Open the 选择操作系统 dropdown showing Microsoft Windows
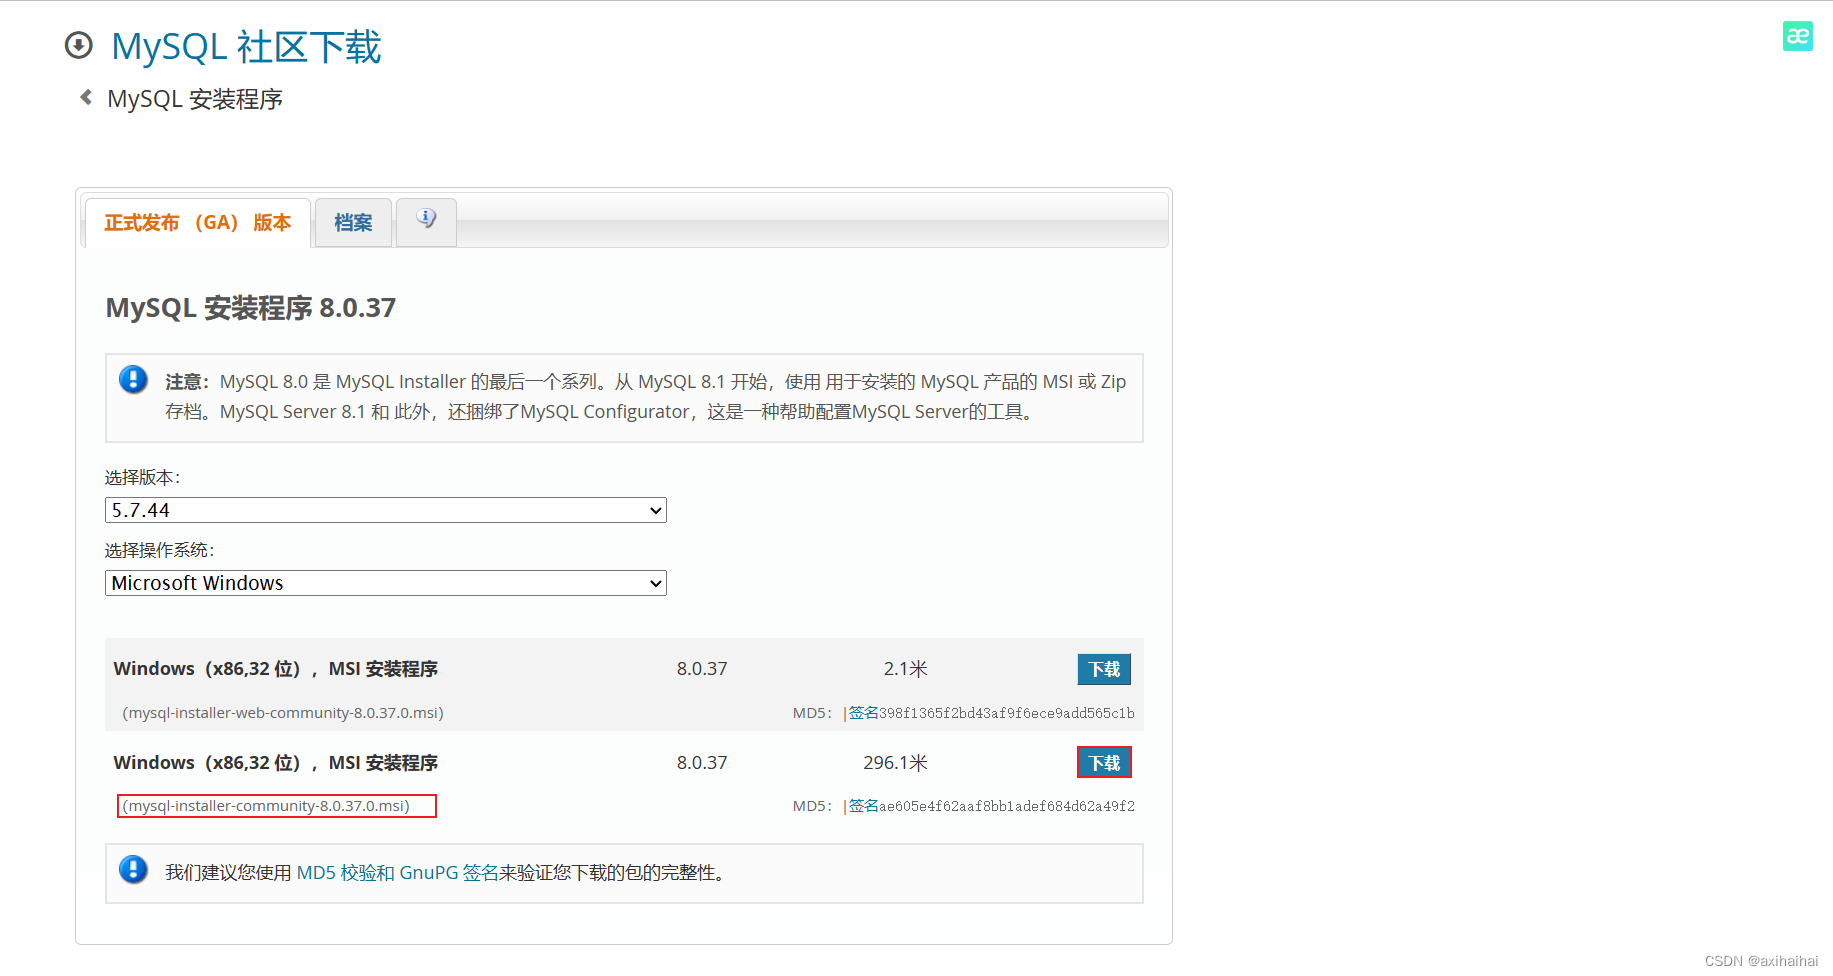Image resolution: width=1833 pixels, height=976 pixels. pos(385,583)
